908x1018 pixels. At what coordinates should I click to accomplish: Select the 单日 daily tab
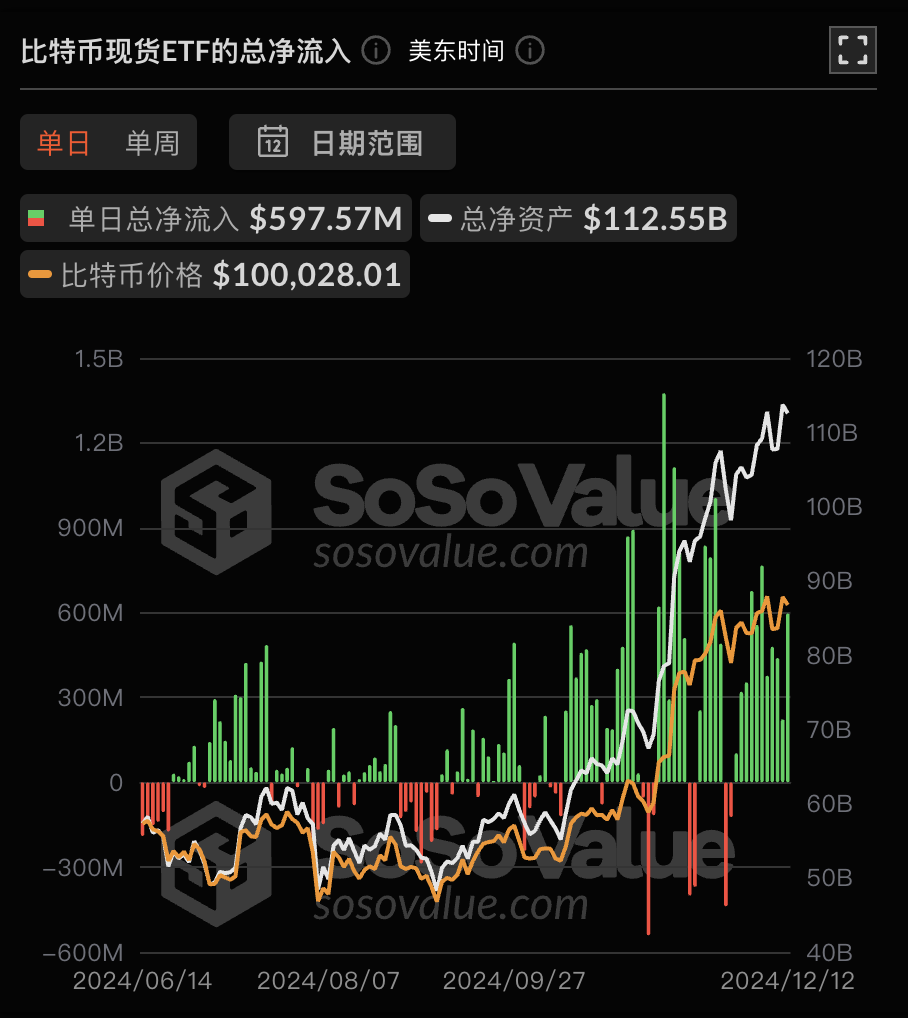64,142
